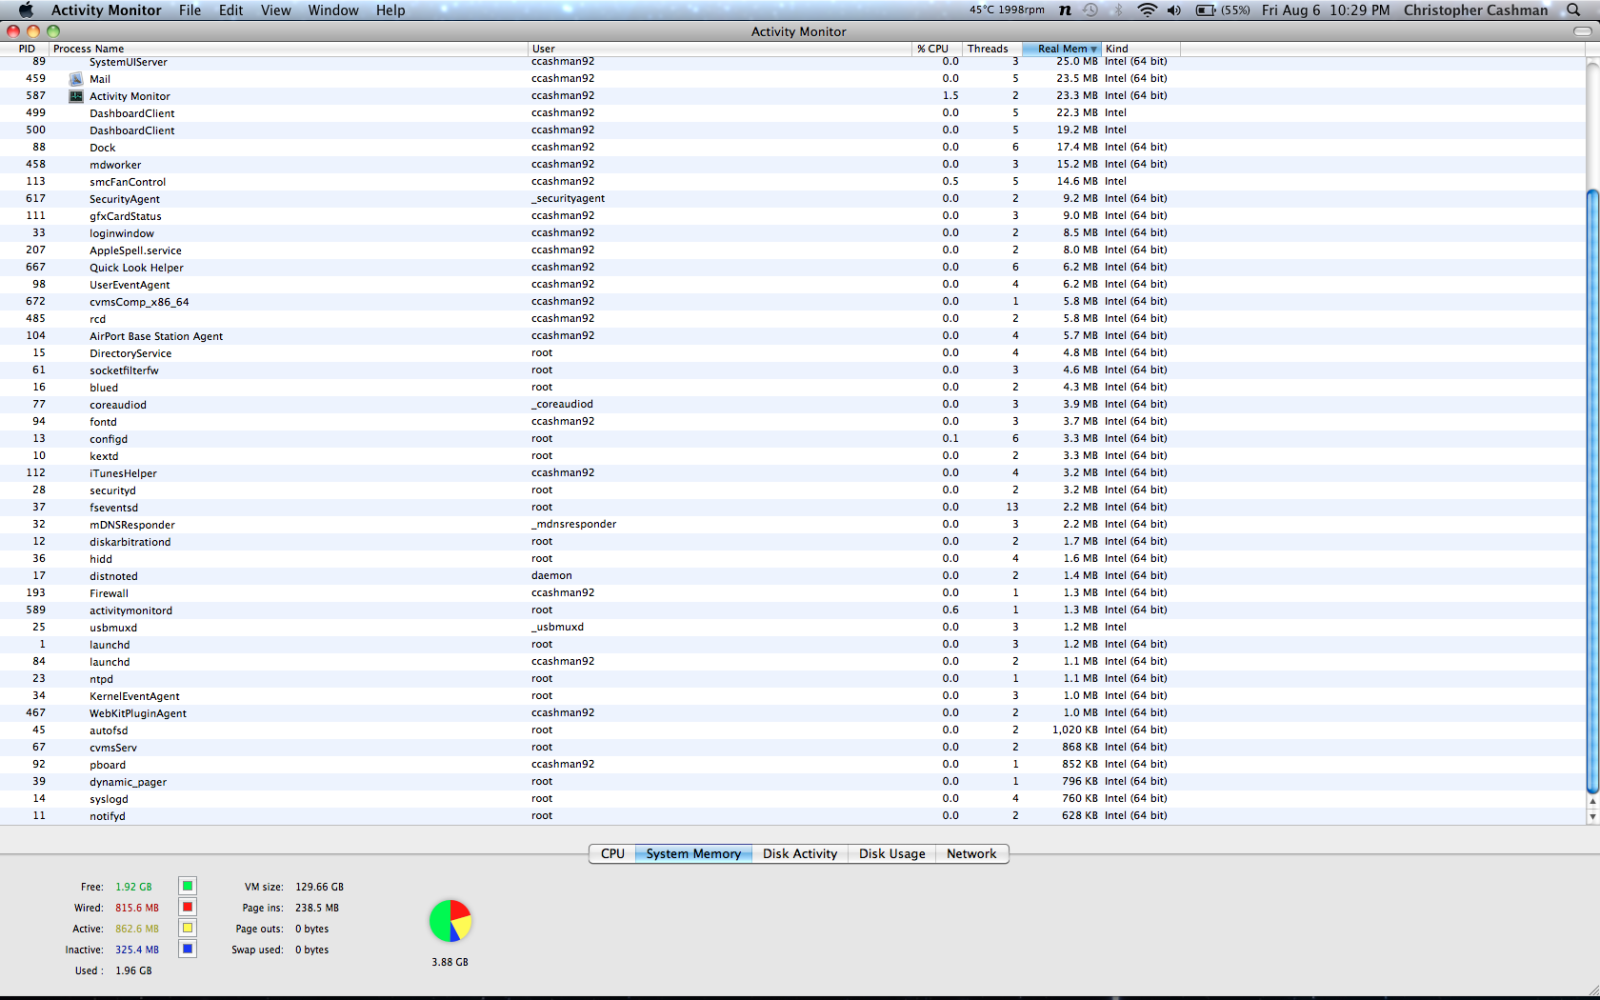Open the Network tab
This screenshot has width=1600, height=1000.
[971, 854]
